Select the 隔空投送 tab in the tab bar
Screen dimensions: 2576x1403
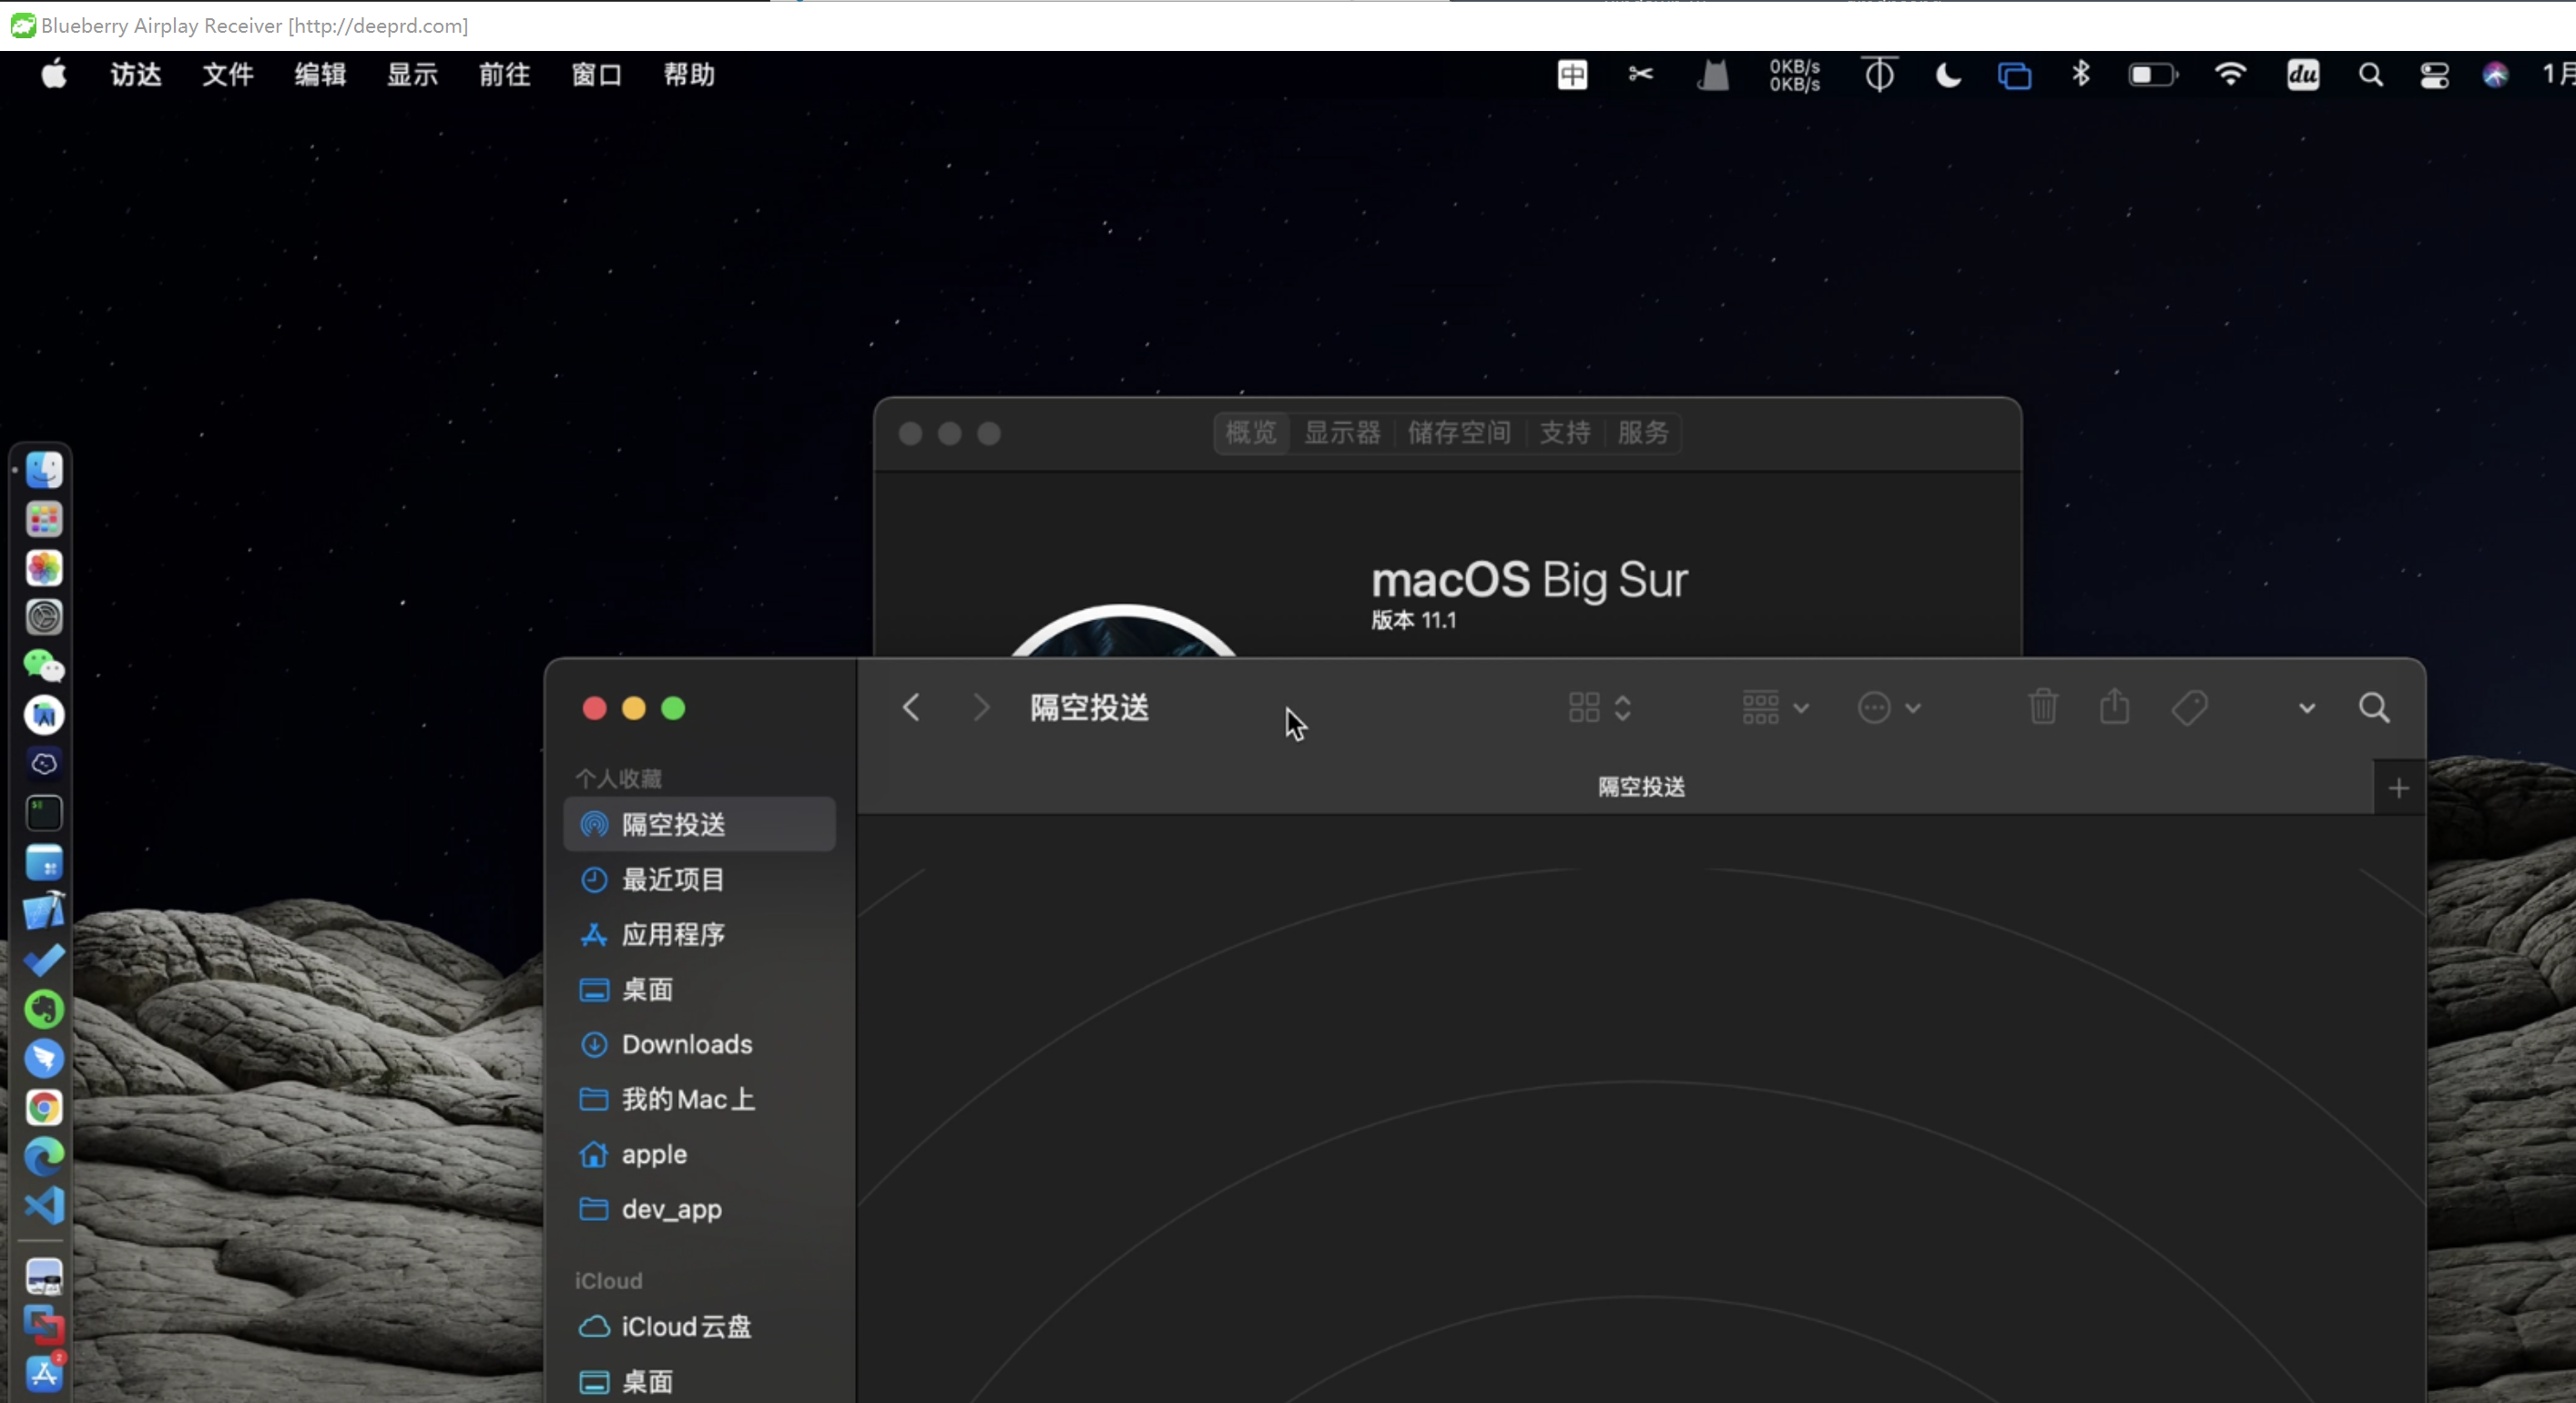(1641, 787)
